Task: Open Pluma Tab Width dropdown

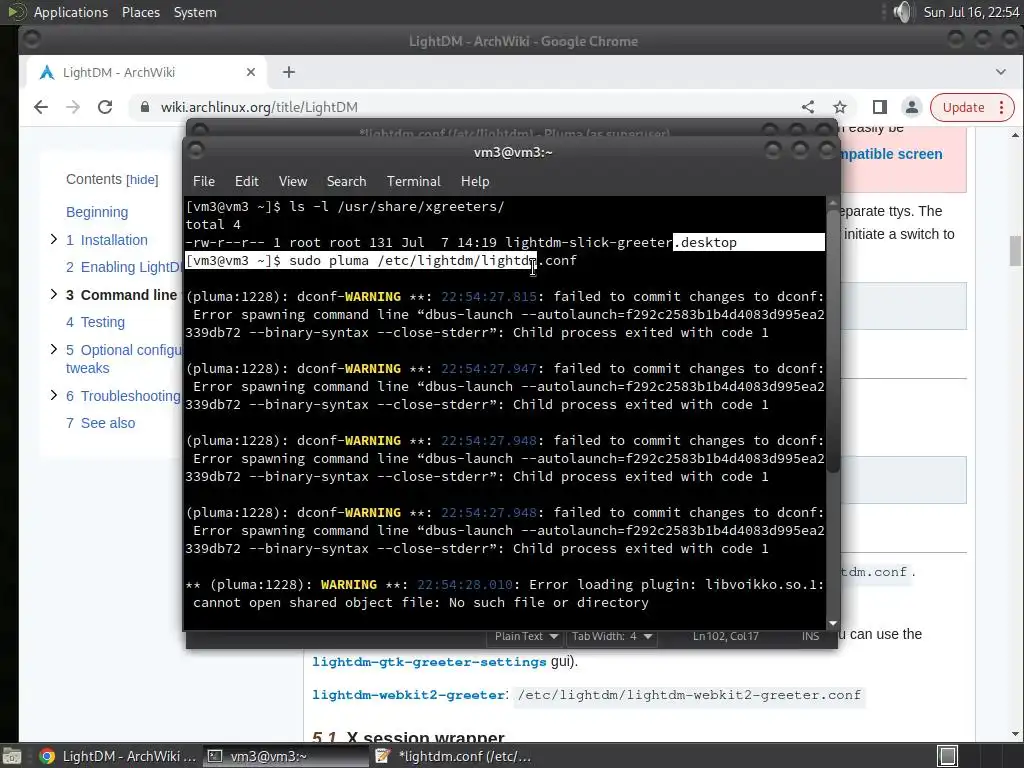Action: click(612, 636)
